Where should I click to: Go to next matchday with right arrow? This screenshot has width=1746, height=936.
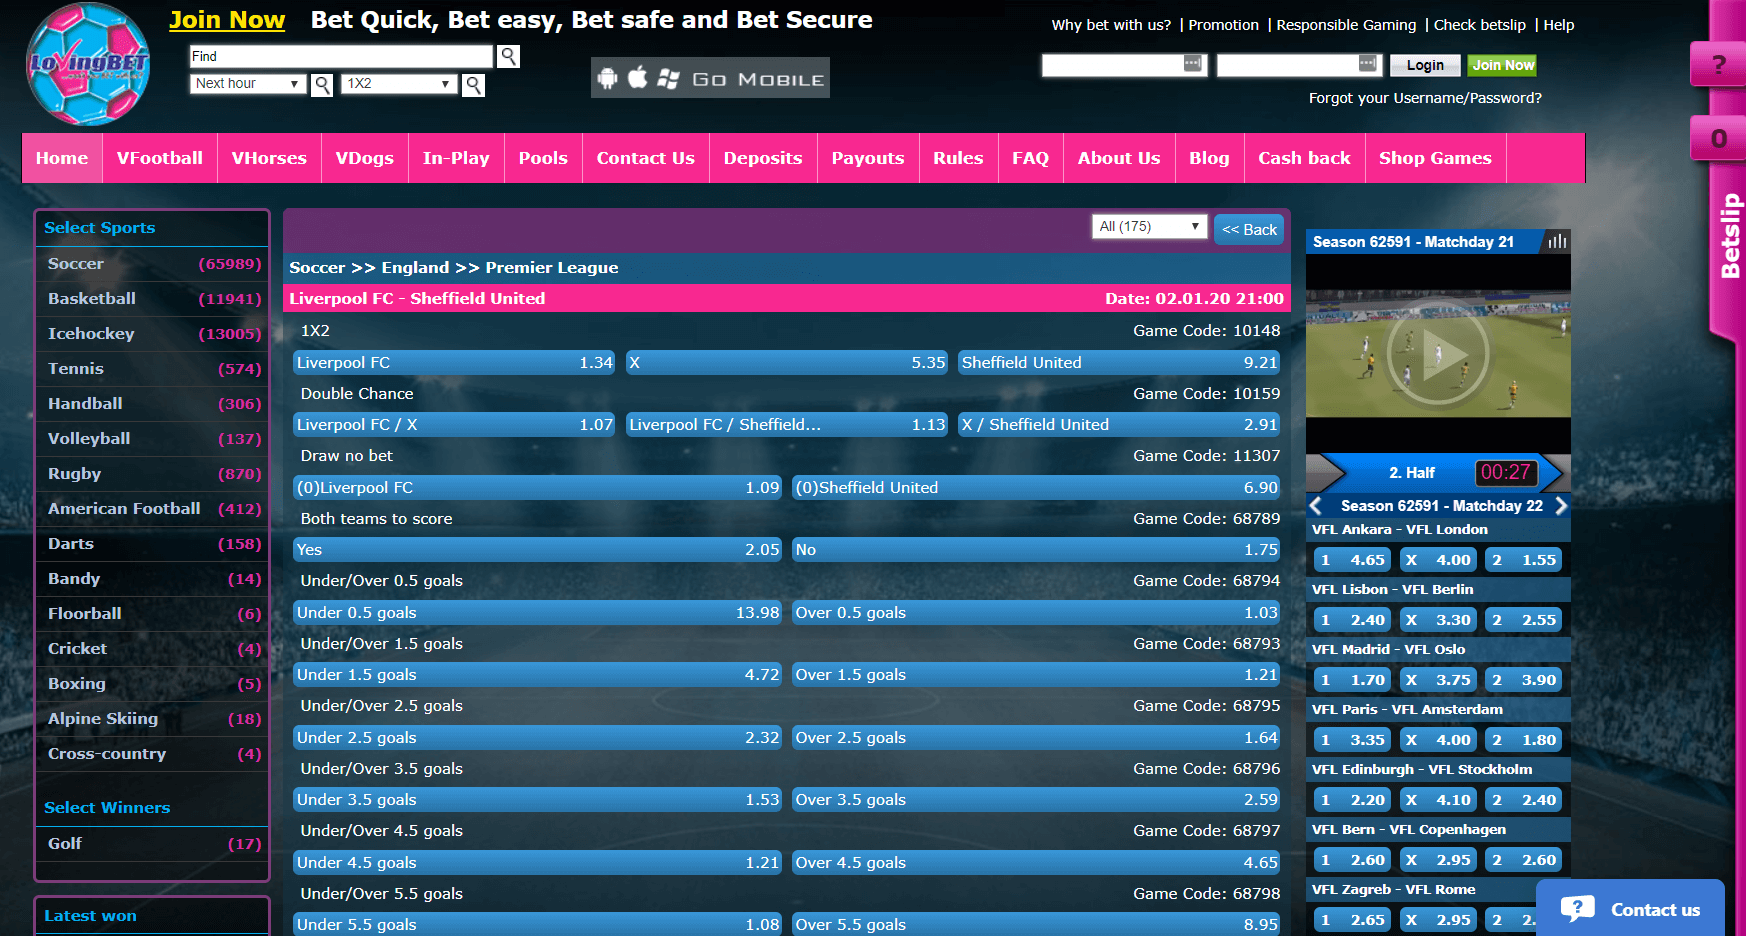(1560, 506)
